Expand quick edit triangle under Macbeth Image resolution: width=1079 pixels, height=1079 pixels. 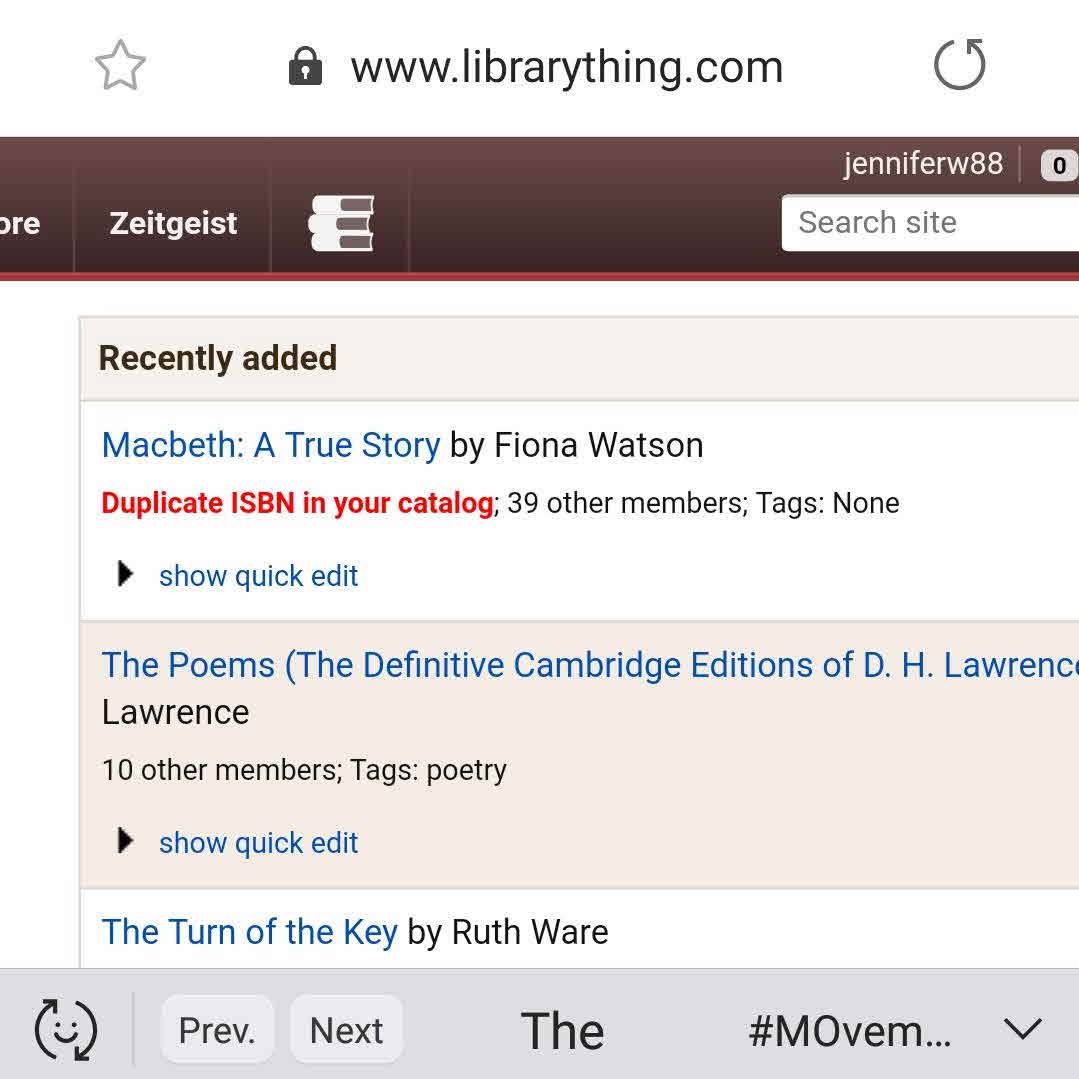[x=125, y=574]
